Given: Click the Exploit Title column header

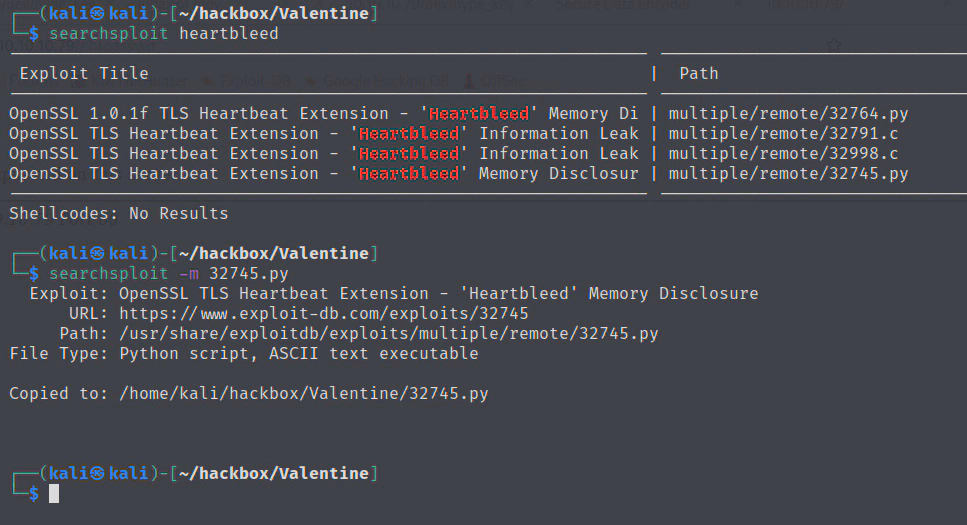Looking at the screenshot, I should (84, 73).
